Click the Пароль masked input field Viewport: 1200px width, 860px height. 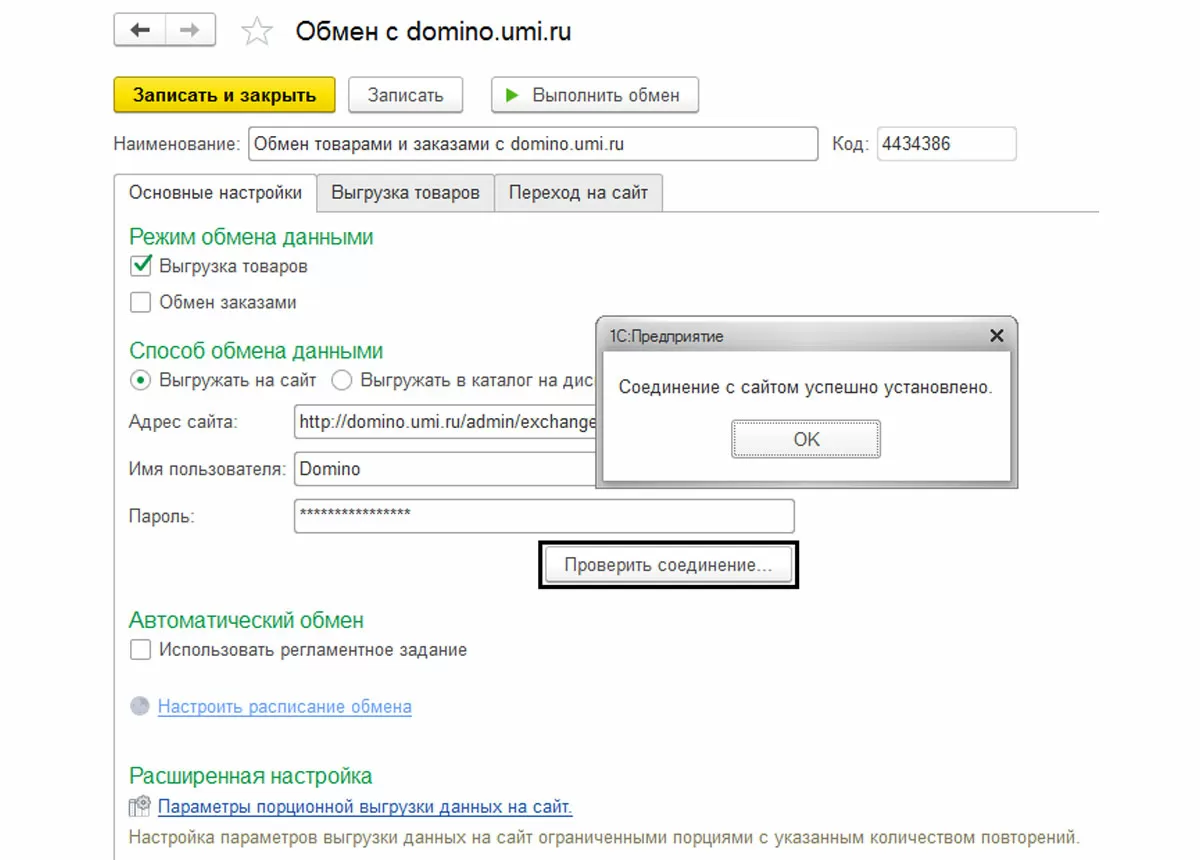544,515
